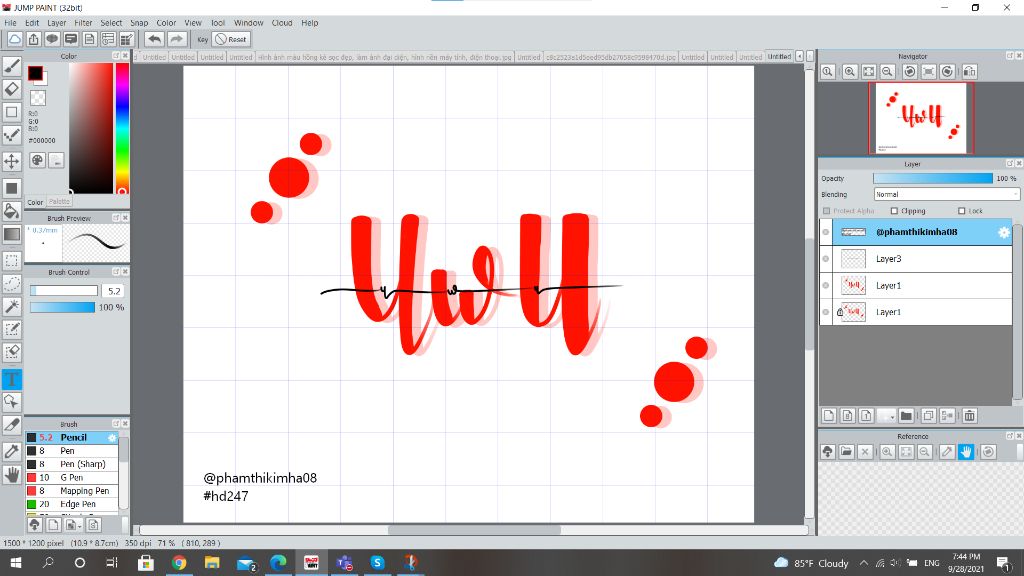Screen dimensions: 1024x576
Task: Select the Lasso selection tool
Action: 12,283
